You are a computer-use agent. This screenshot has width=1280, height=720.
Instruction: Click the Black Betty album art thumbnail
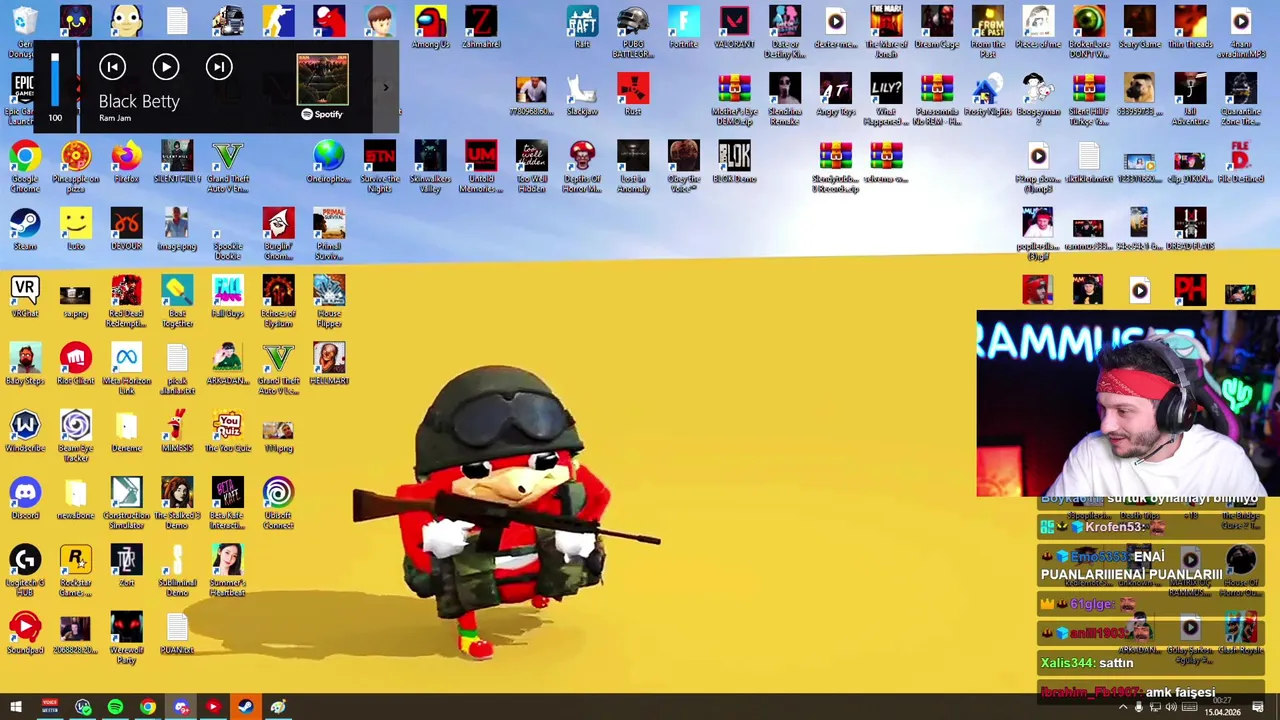tap(322, 80)
